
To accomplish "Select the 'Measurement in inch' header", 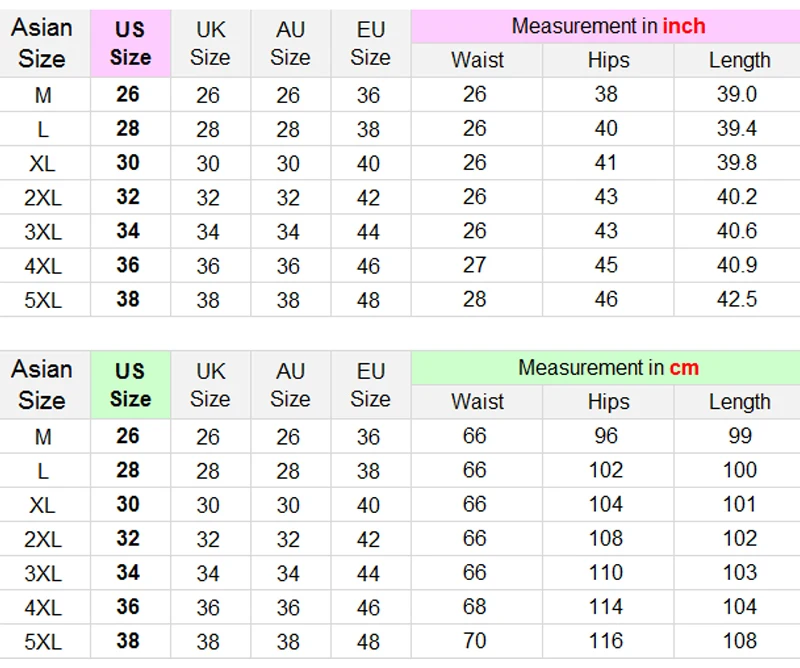I will tap(608, 26).
